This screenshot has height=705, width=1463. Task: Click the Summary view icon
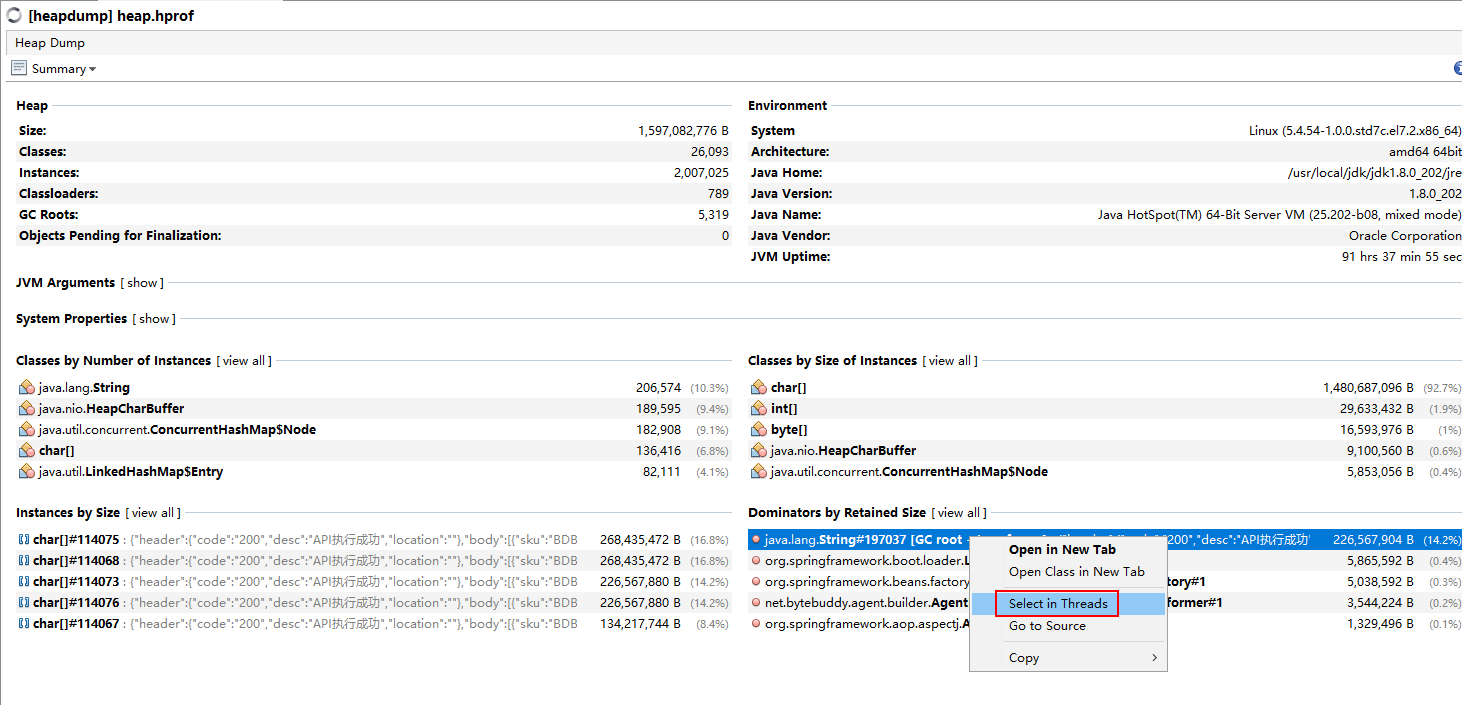(19, 68)
